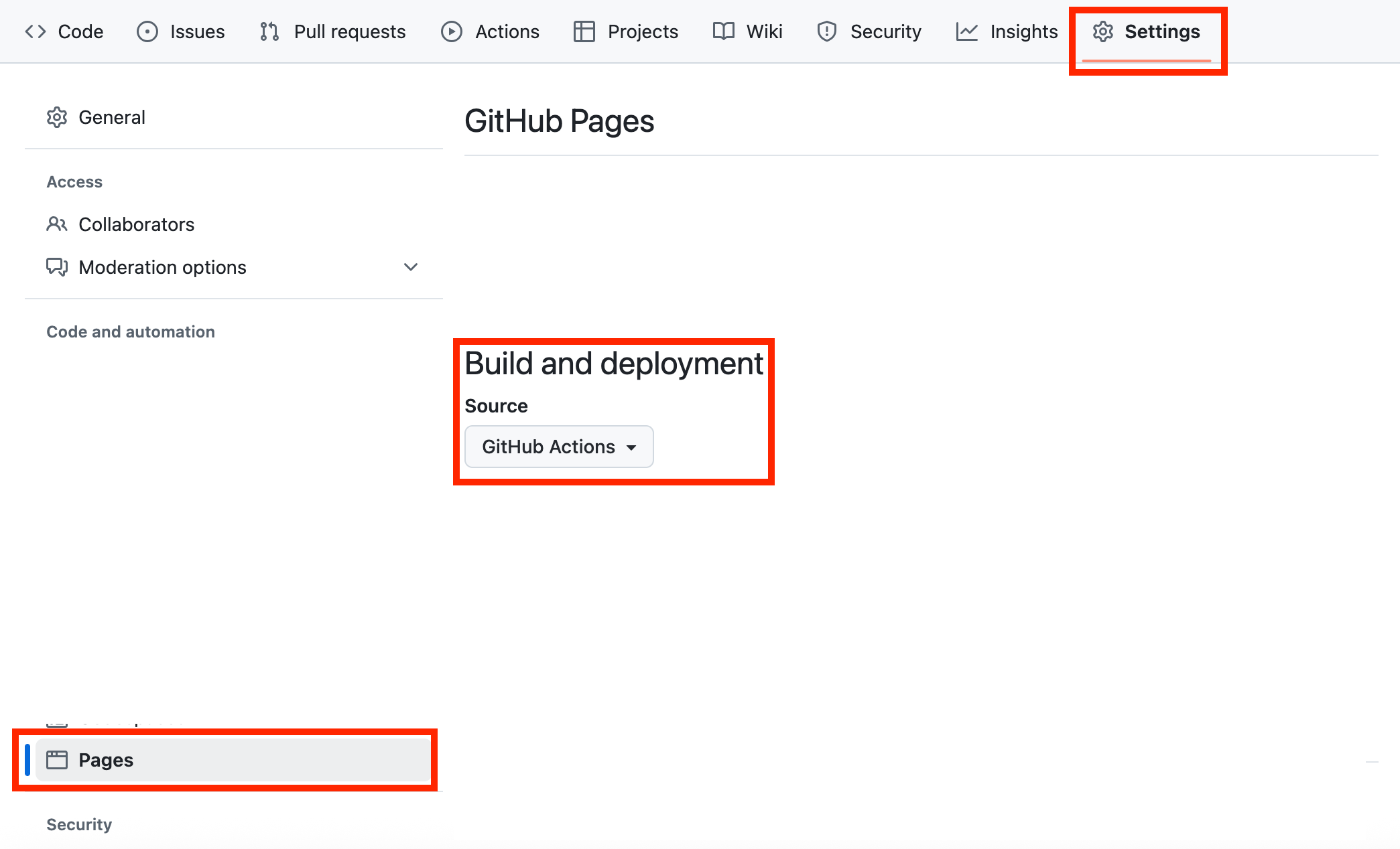1400x849 pixels.
Task: Open General settings in sidebar
Action: pos(234,117)
